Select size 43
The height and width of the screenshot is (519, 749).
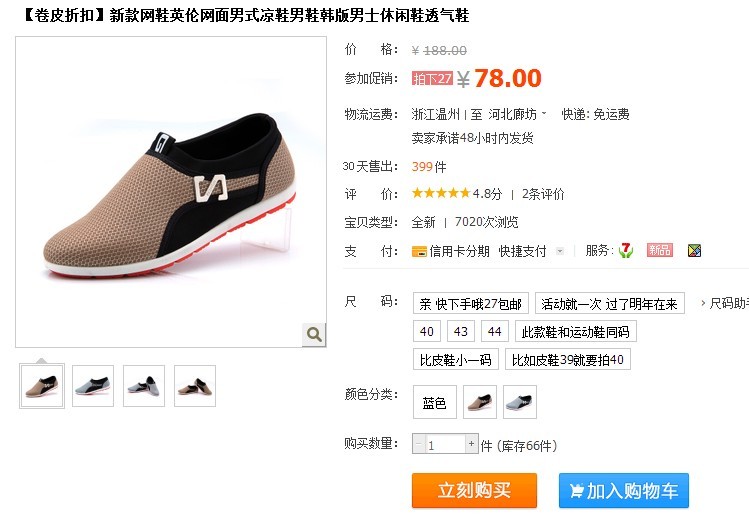pos(460,331)
